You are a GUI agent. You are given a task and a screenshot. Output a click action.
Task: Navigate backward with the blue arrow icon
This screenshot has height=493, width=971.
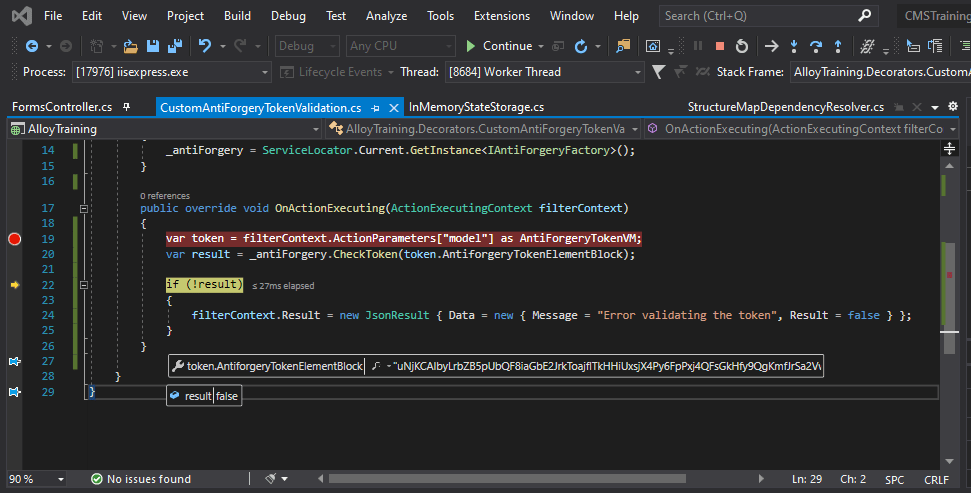32,46
